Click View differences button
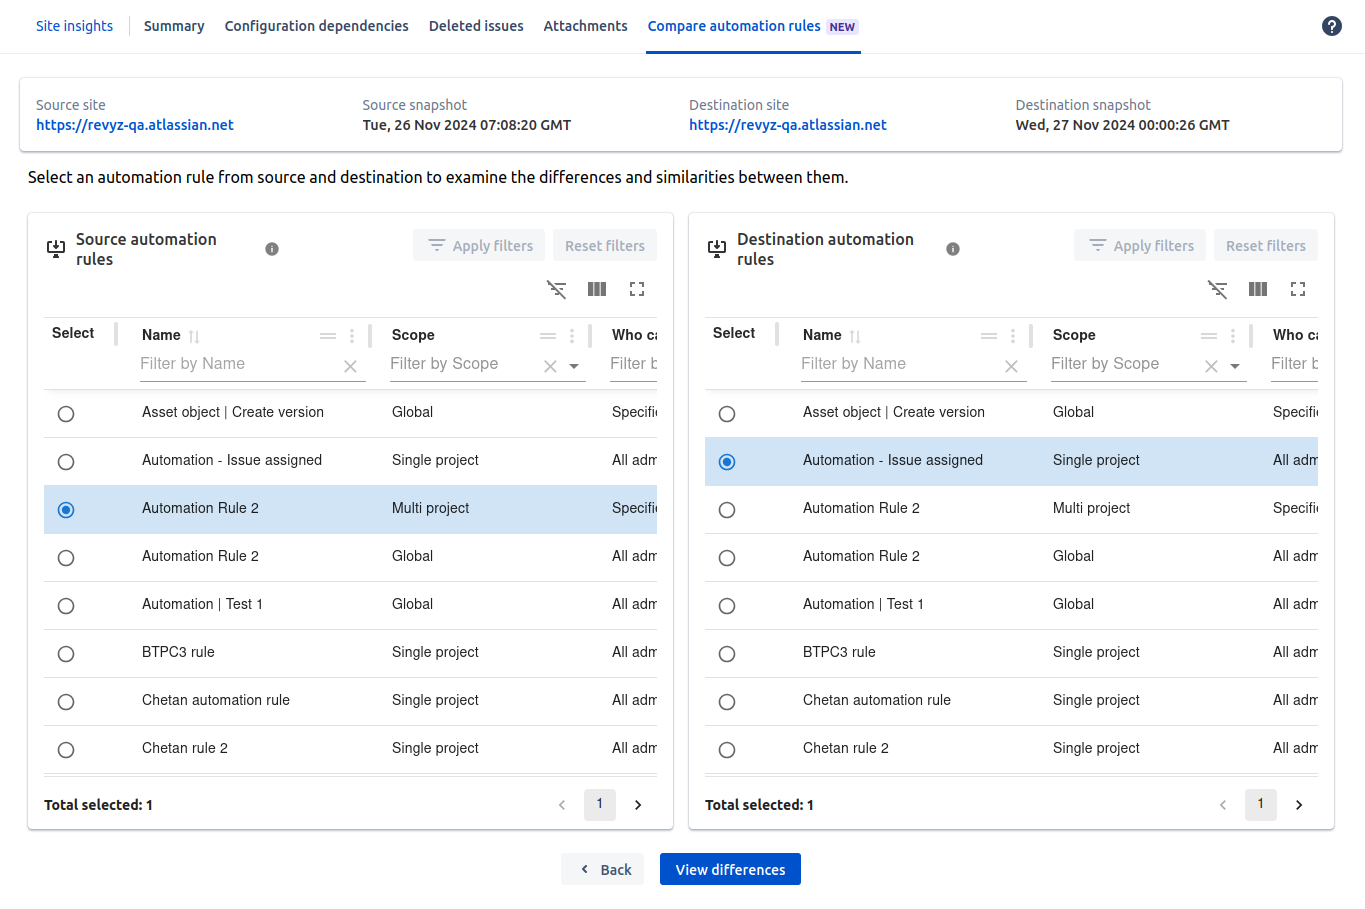This screenshot has height=909, width=1365. pos(730,869)
